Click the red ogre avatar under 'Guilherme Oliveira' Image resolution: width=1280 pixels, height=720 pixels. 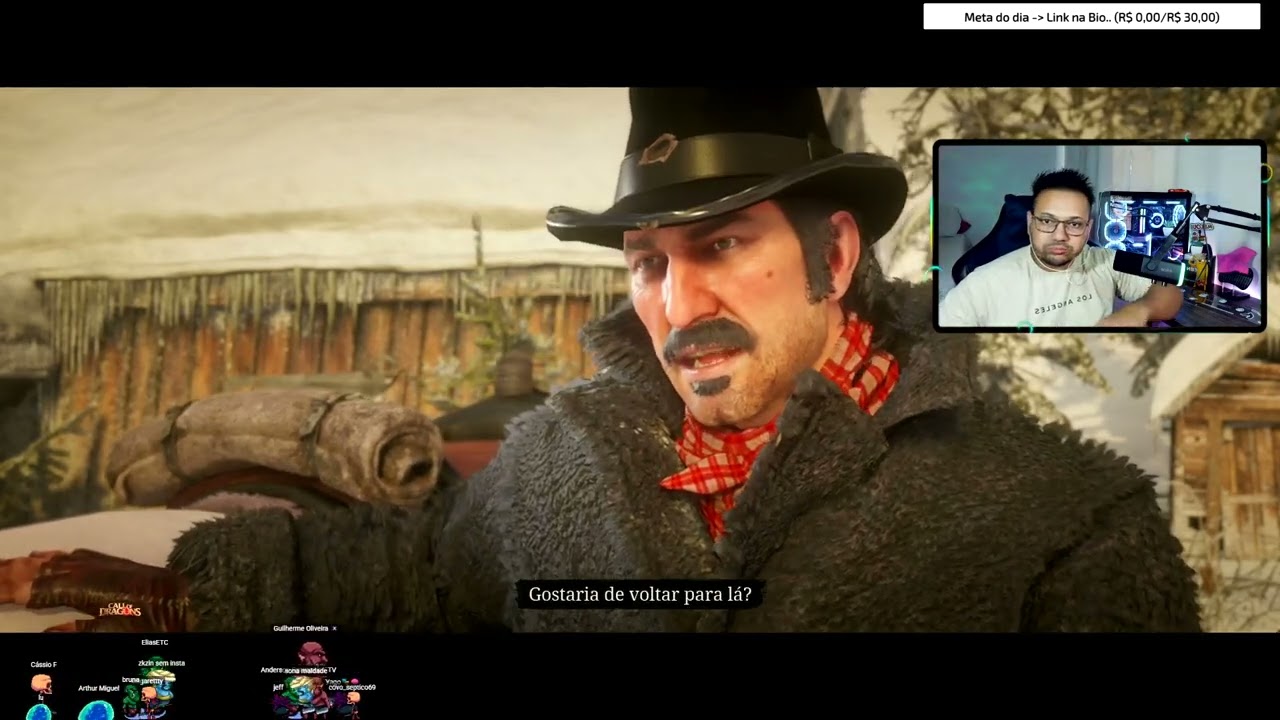tap(313, 654)
